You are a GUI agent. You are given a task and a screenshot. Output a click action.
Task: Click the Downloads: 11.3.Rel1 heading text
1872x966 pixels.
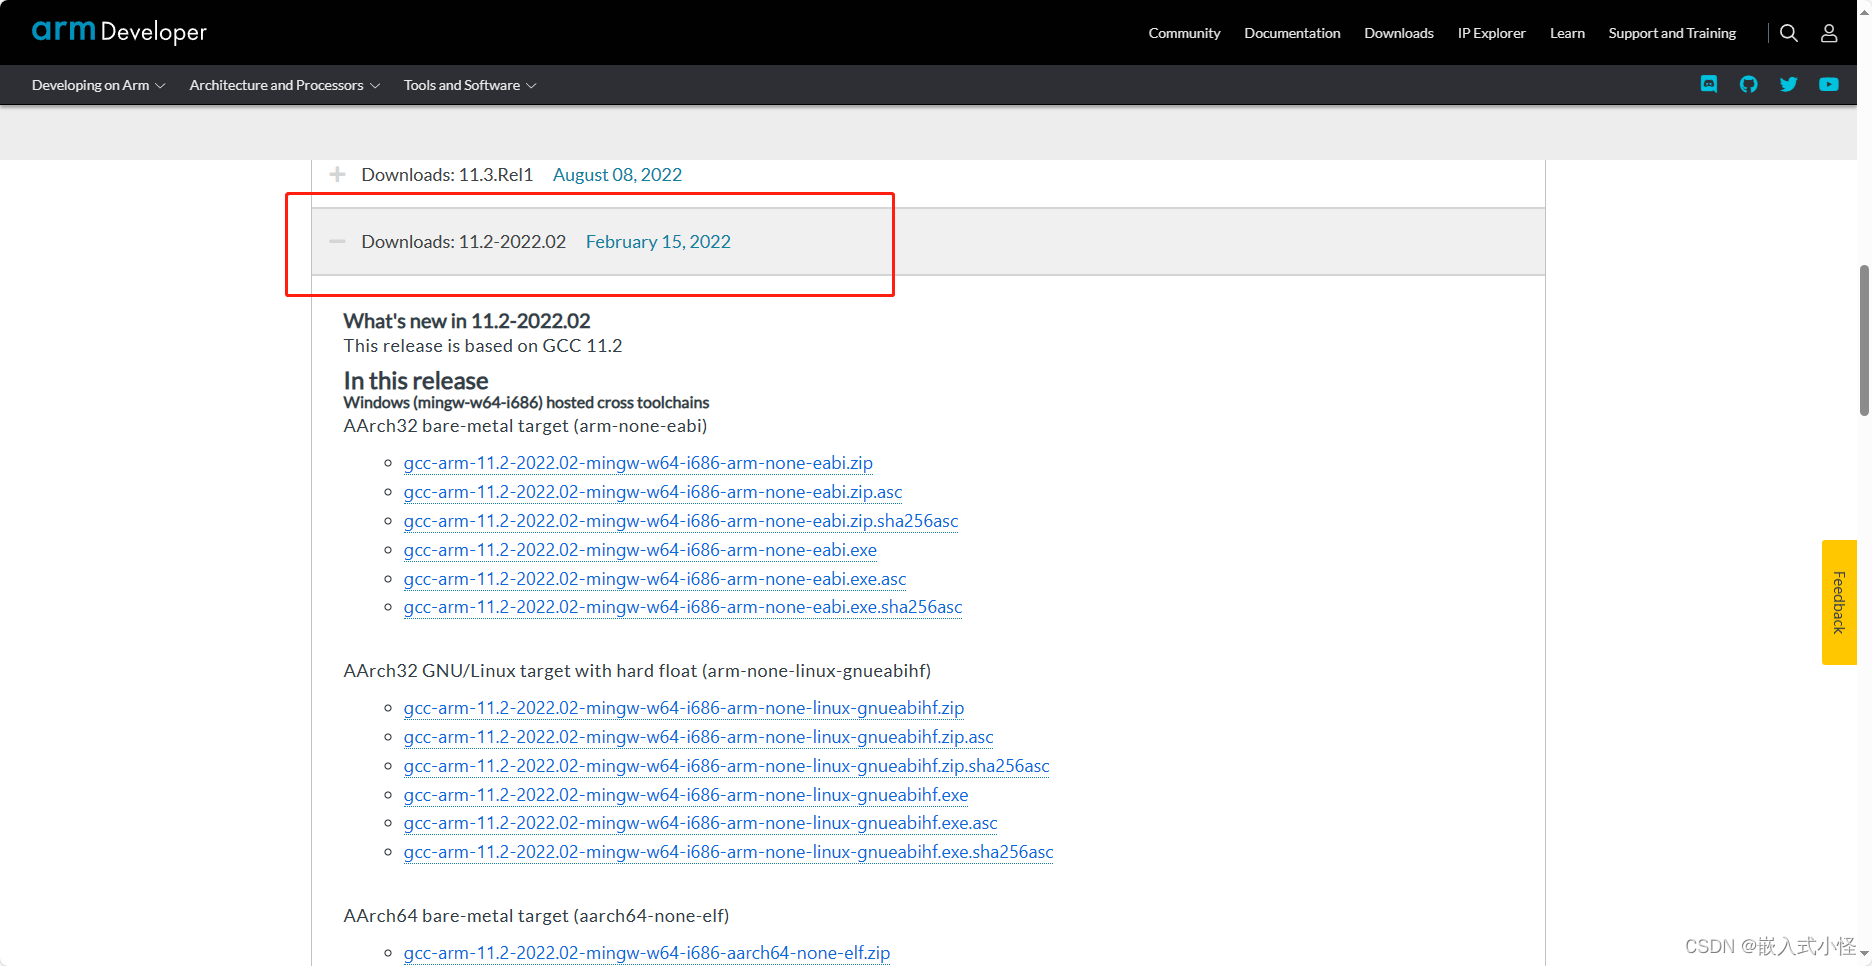[447, 175]
